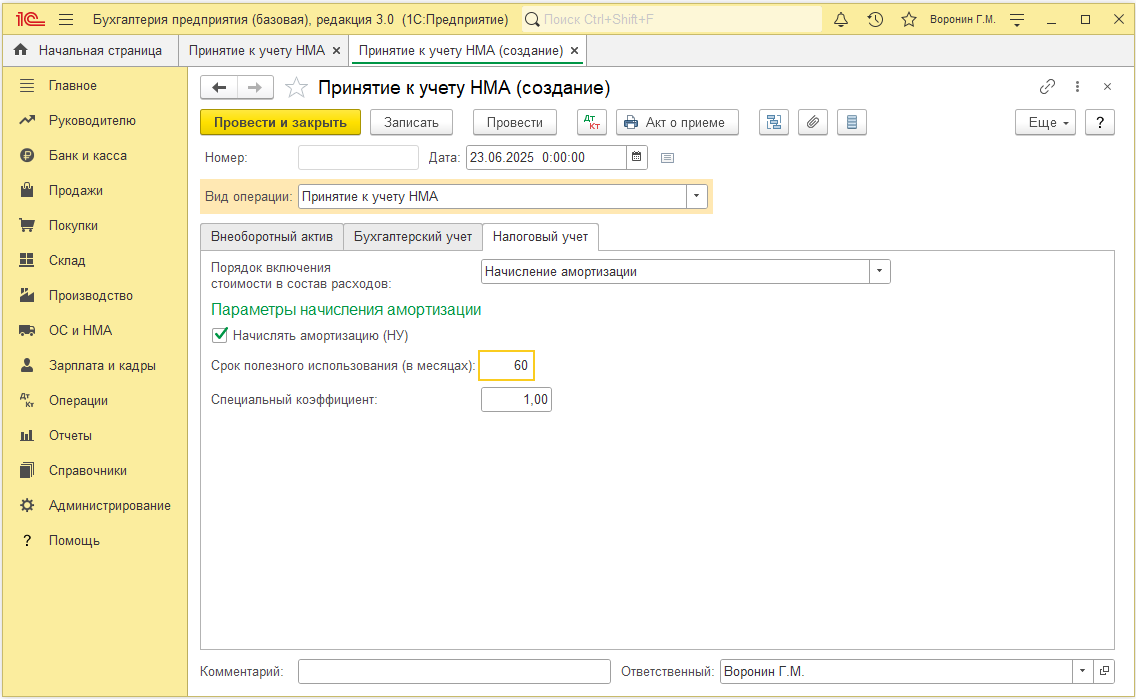Open document structure of subordination icon

pos(774,122)
